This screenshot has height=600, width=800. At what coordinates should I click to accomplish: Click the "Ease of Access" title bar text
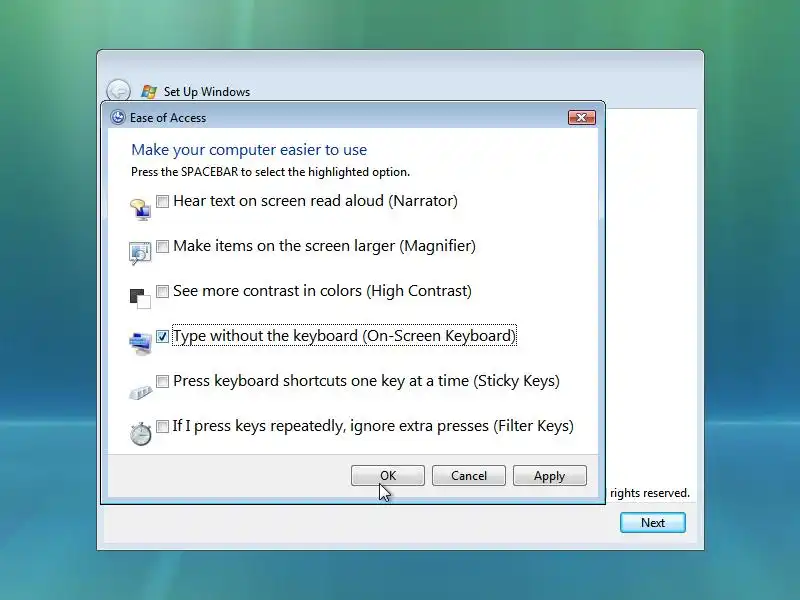pyautogui.click(x=168, y=118)
